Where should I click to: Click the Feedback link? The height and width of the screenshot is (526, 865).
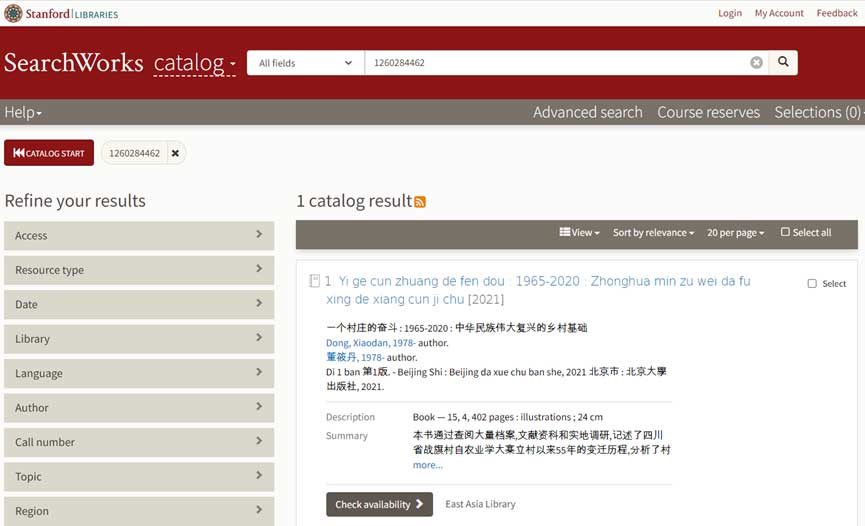point(837,13)
